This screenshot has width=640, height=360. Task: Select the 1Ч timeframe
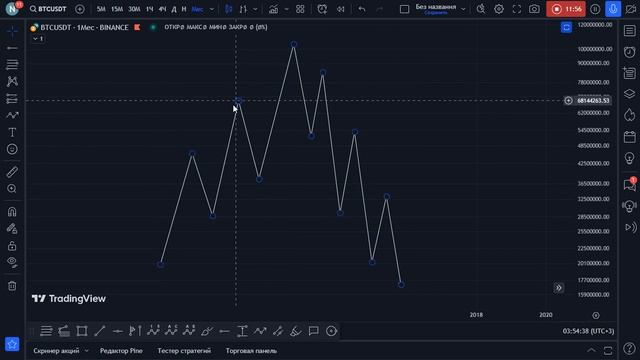pos(150,9)
